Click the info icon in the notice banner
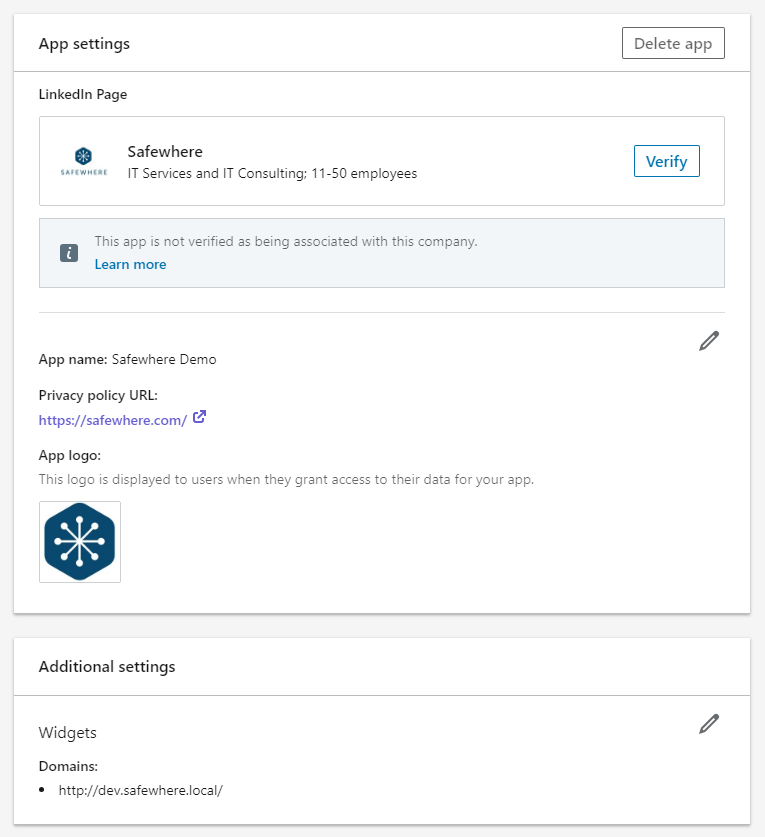The image size is (765, 837). click(x=68, y=253)
